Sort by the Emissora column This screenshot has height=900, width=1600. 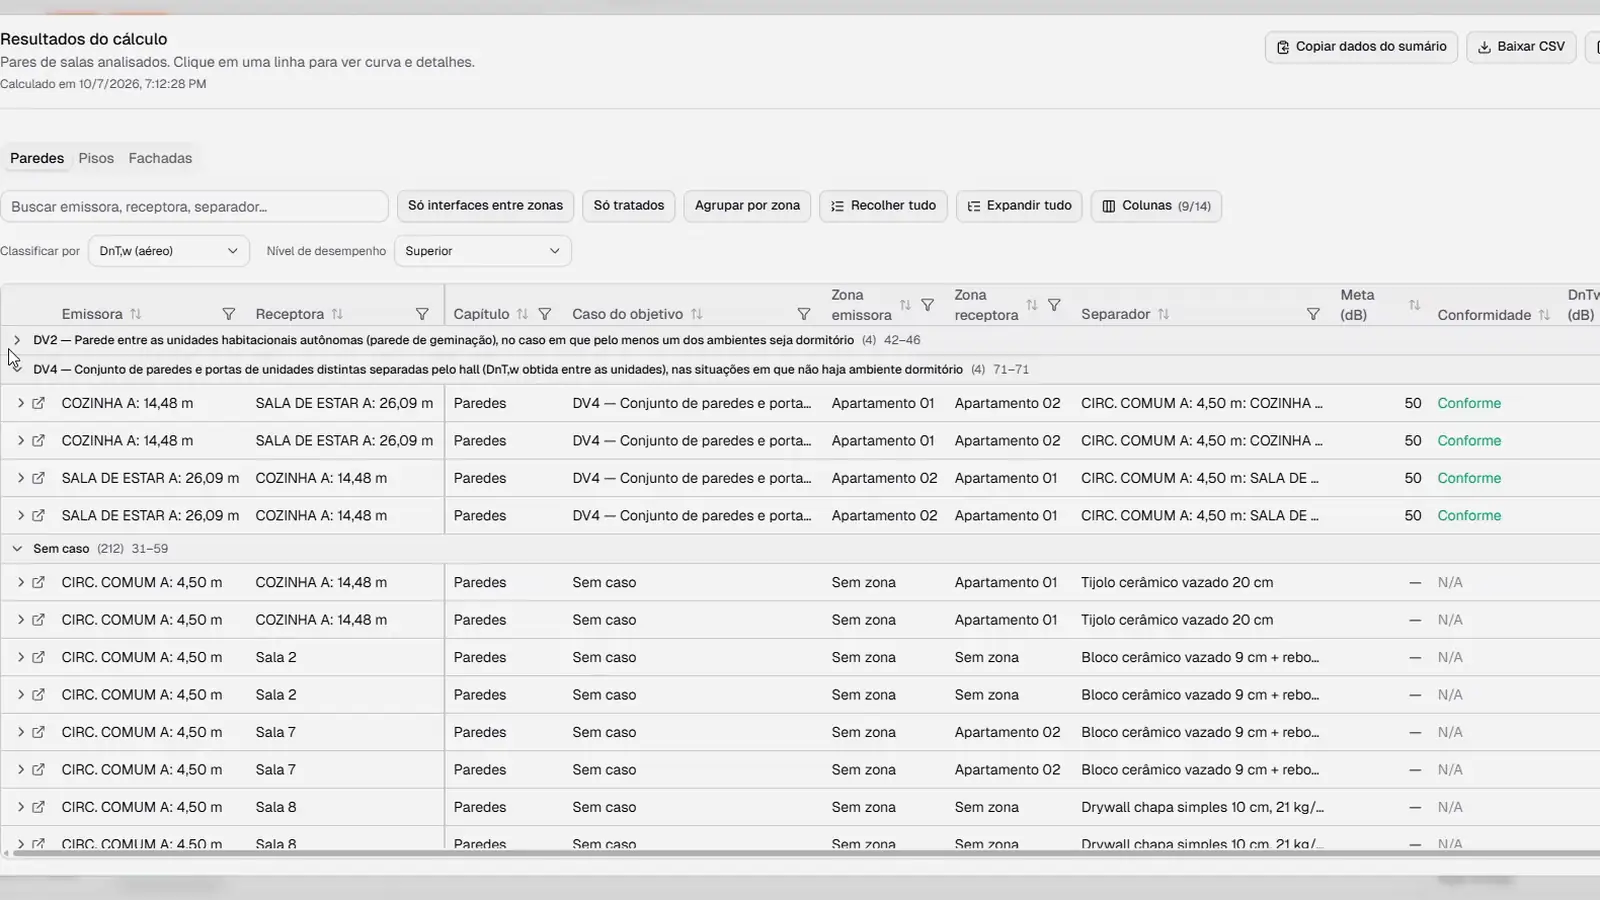136,314
